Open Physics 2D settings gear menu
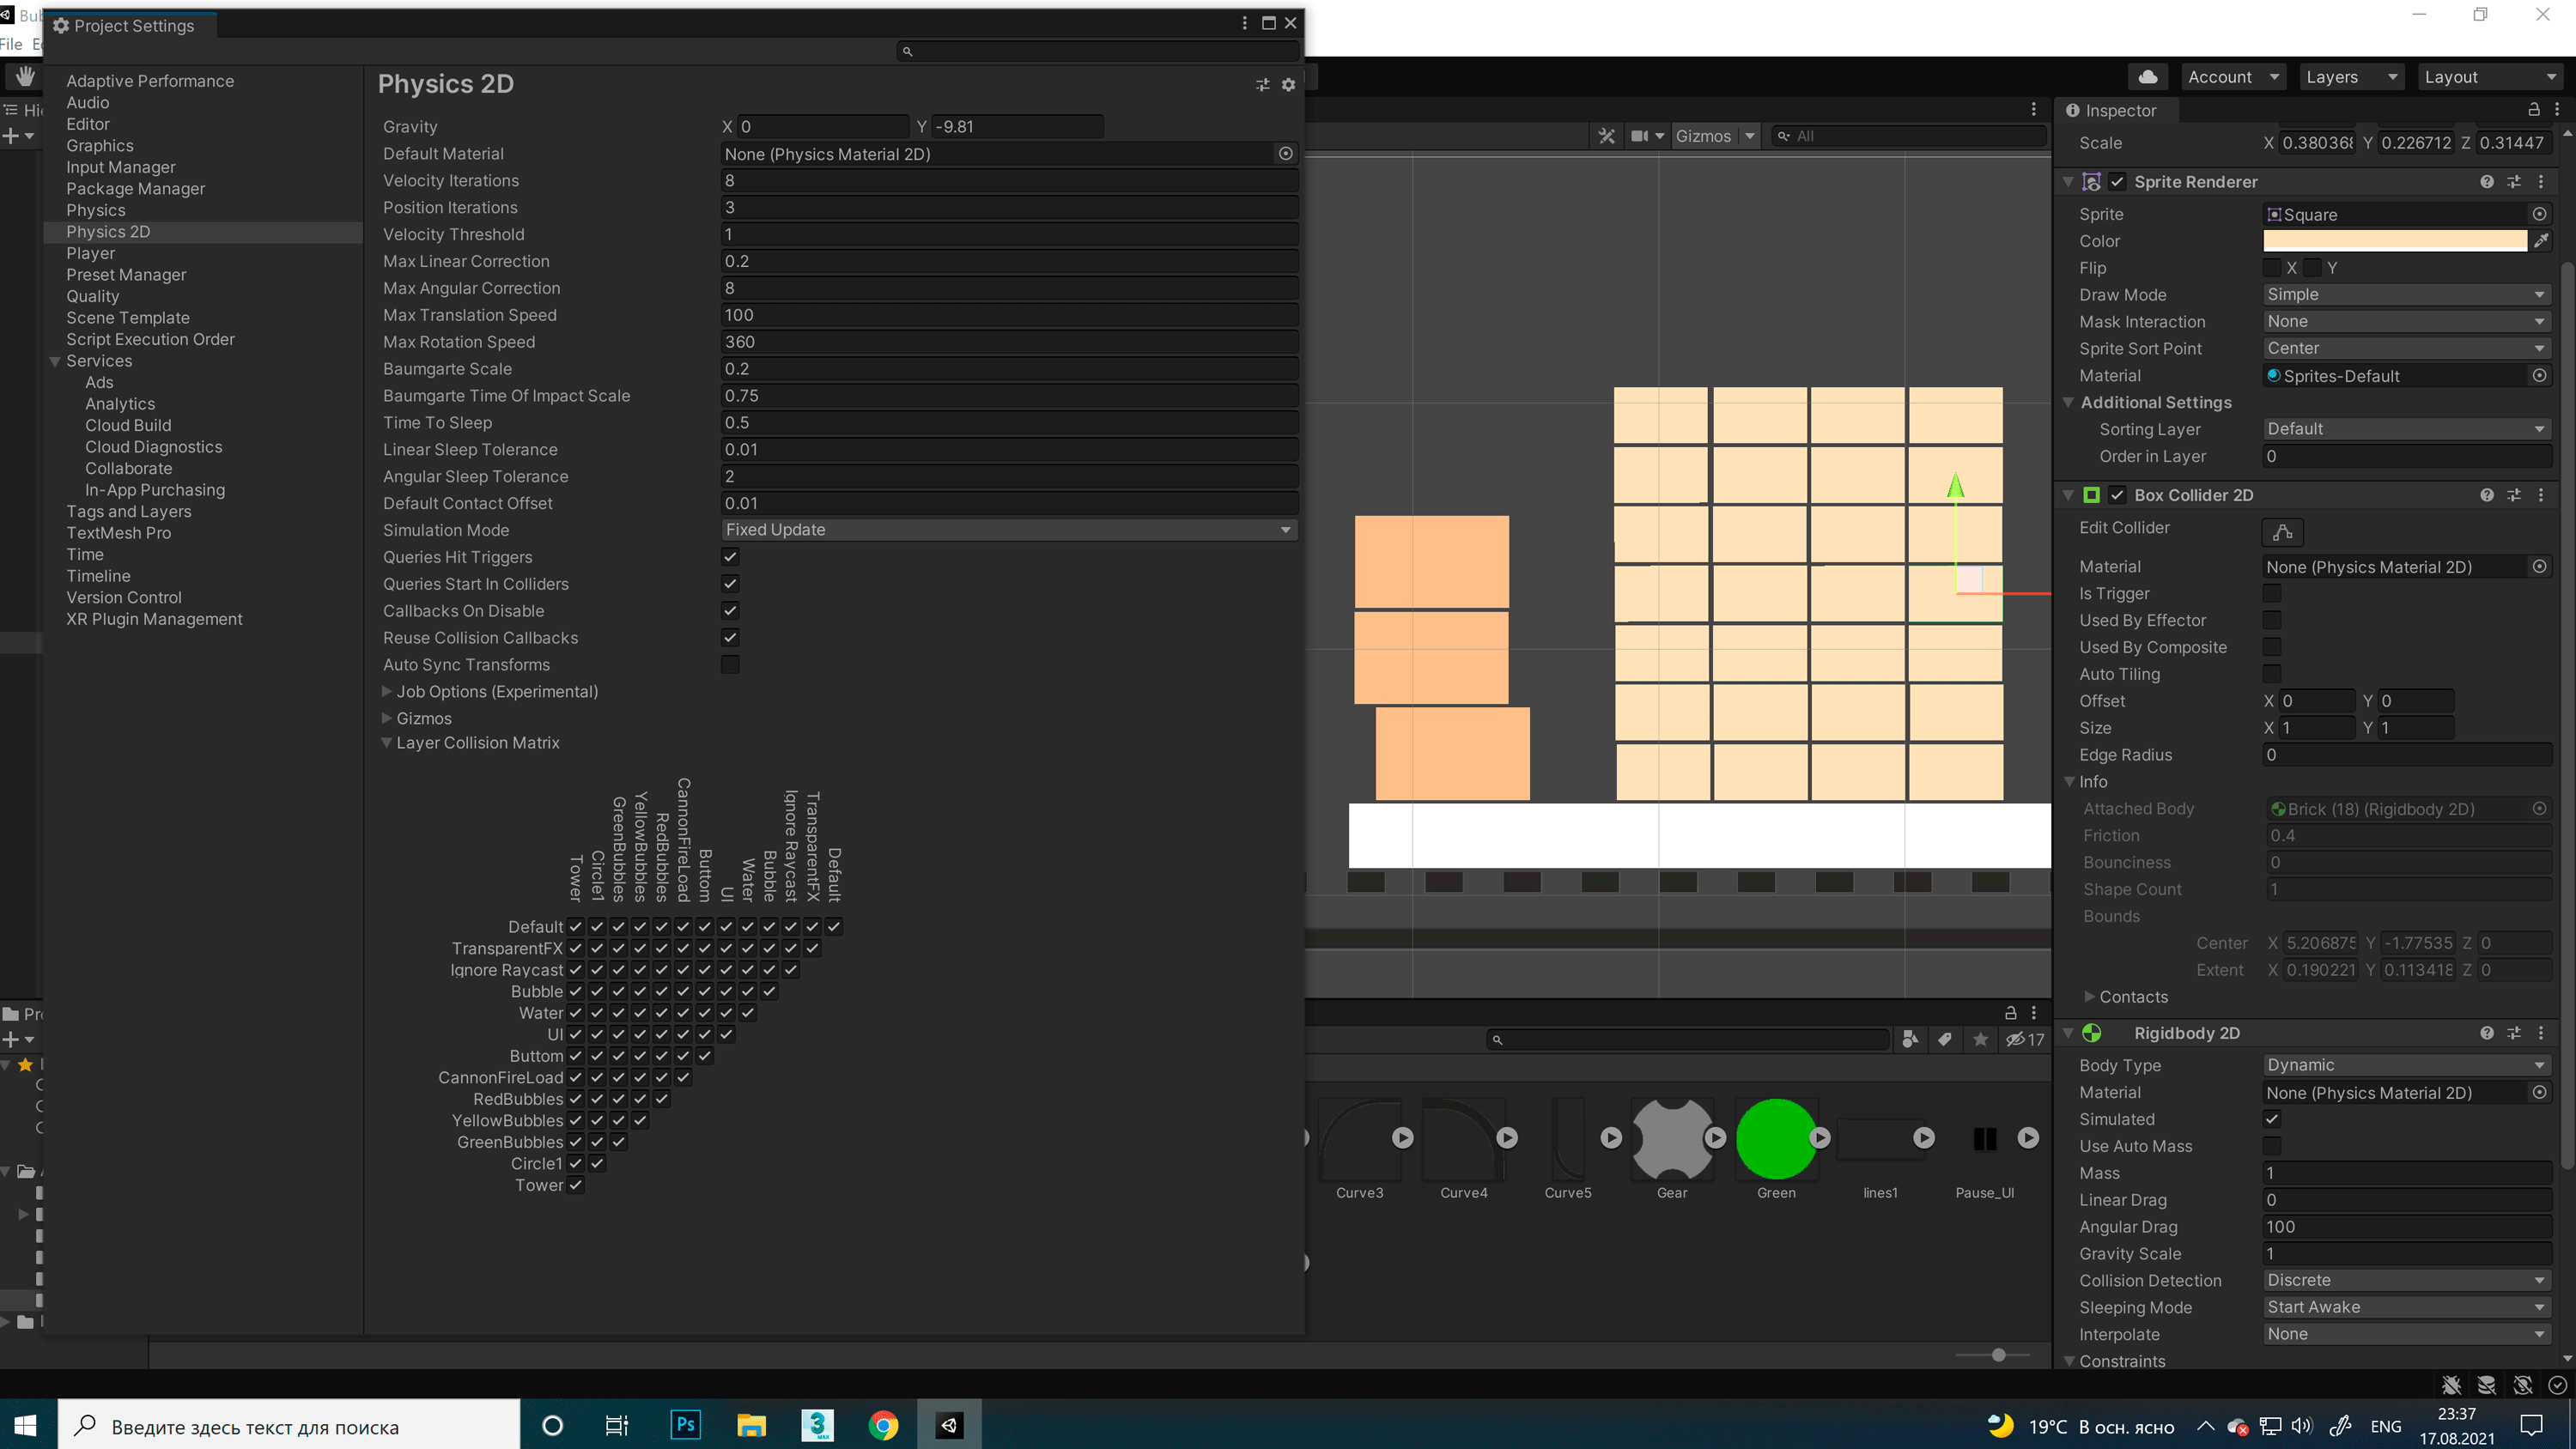This screenshot has height=1449, width=2576. [x=1289, y=85]
